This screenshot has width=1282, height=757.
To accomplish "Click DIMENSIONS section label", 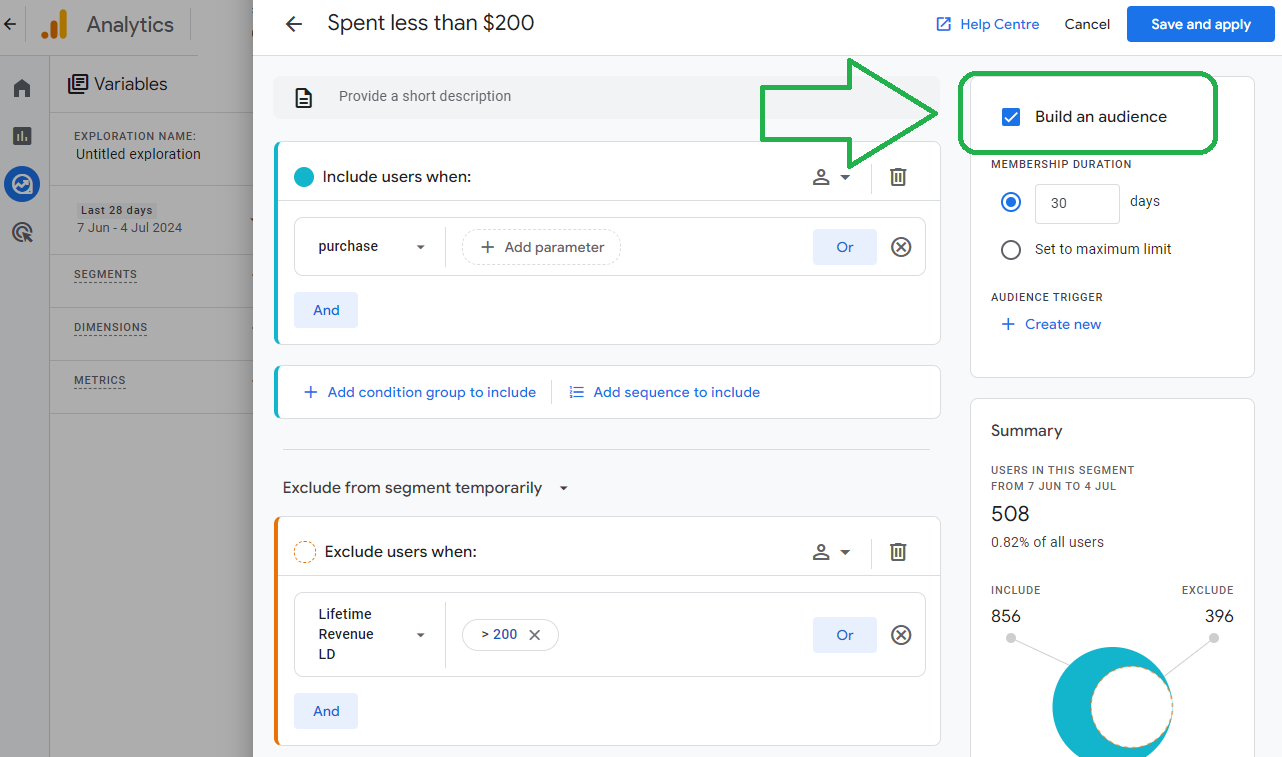I will tap(111, 327).
